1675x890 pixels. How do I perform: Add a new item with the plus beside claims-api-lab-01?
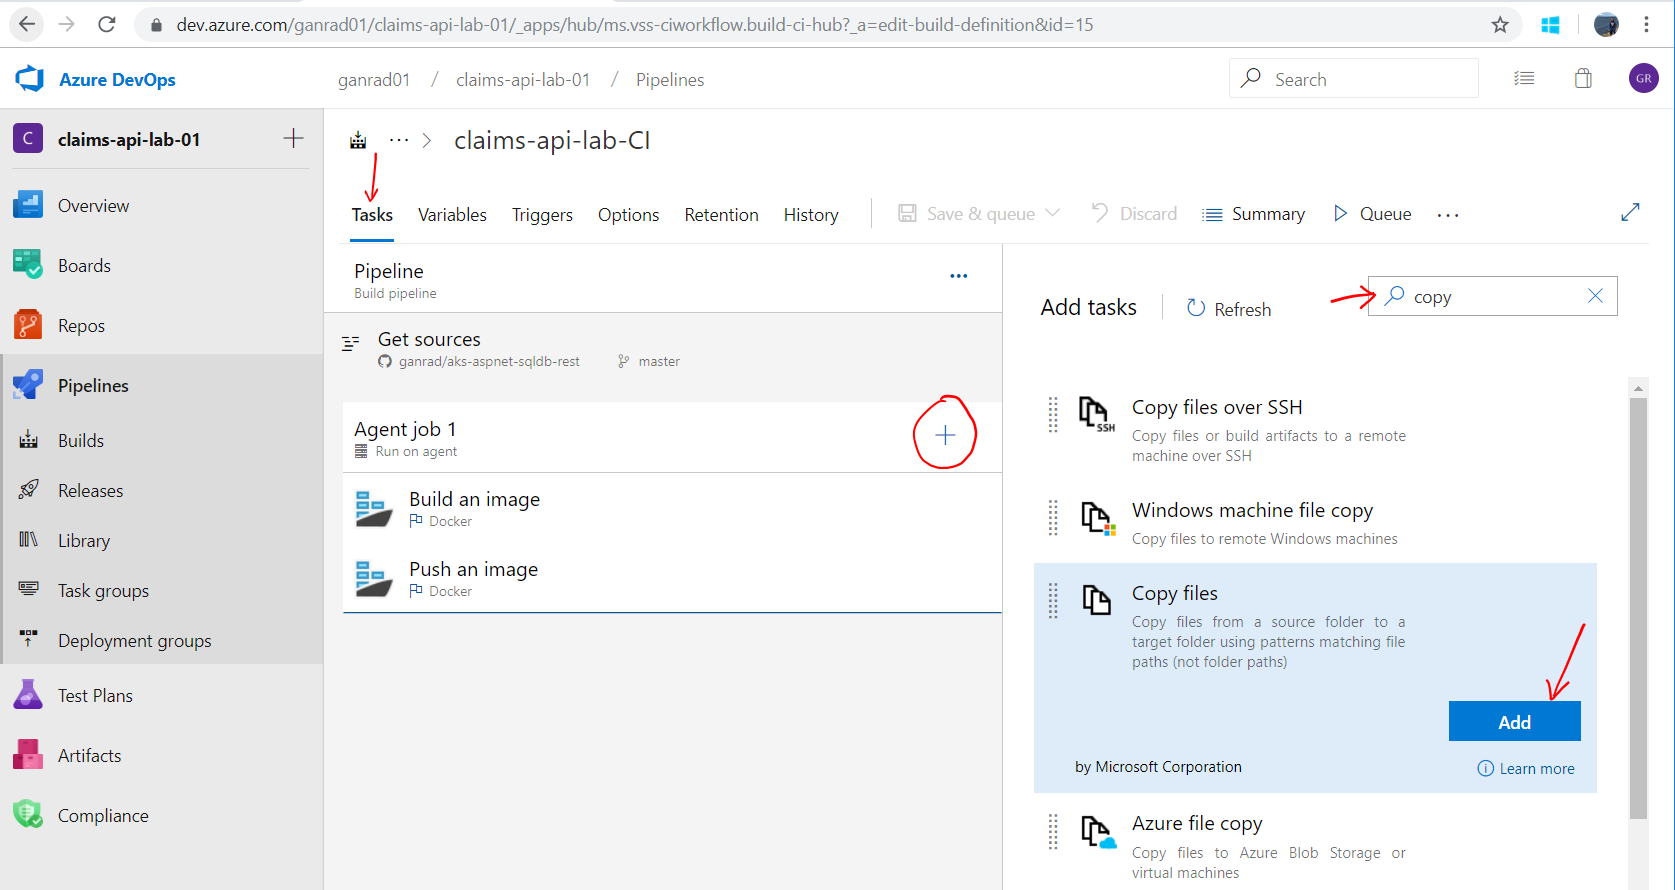(x=293, y=138)
